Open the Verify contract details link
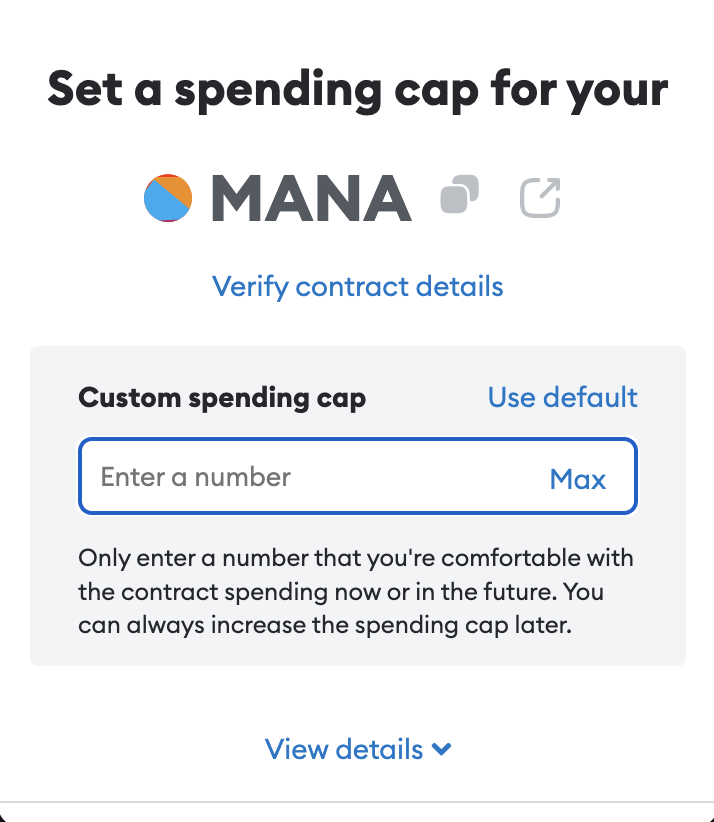714x822 pixels. pyautogui.click(x=357, y=287)
